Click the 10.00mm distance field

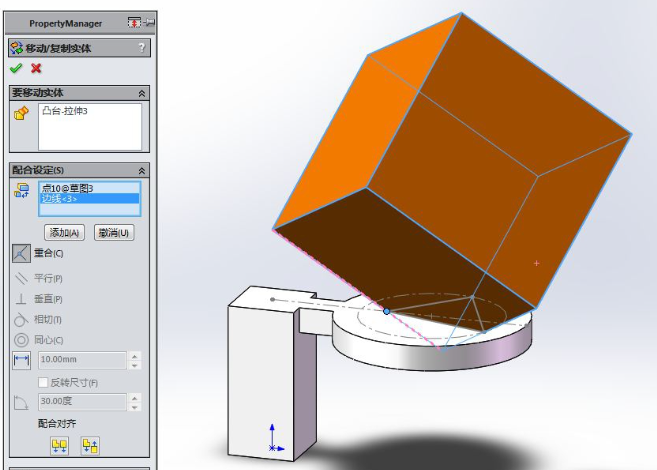coord(82,359)
